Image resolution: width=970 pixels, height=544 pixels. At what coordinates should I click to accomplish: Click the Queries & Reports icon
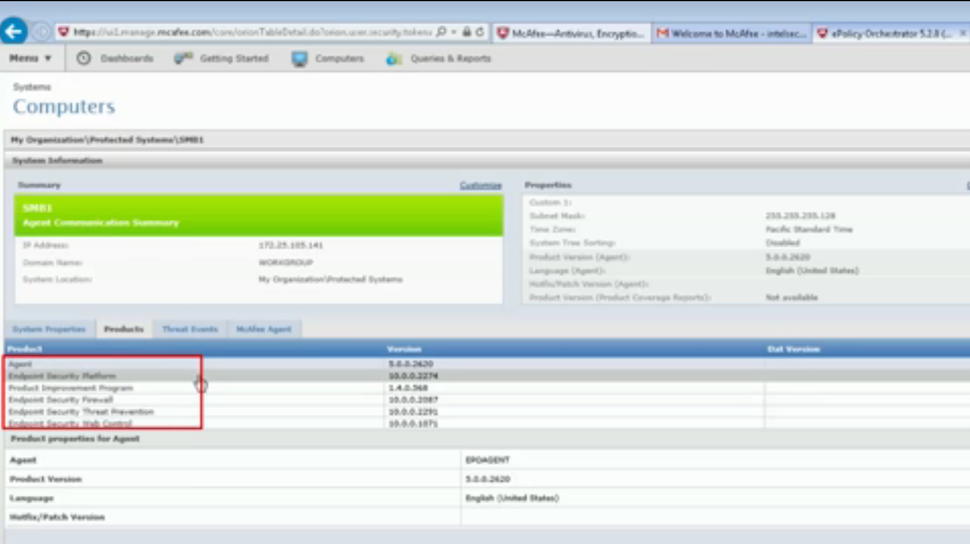click(393, 59)
